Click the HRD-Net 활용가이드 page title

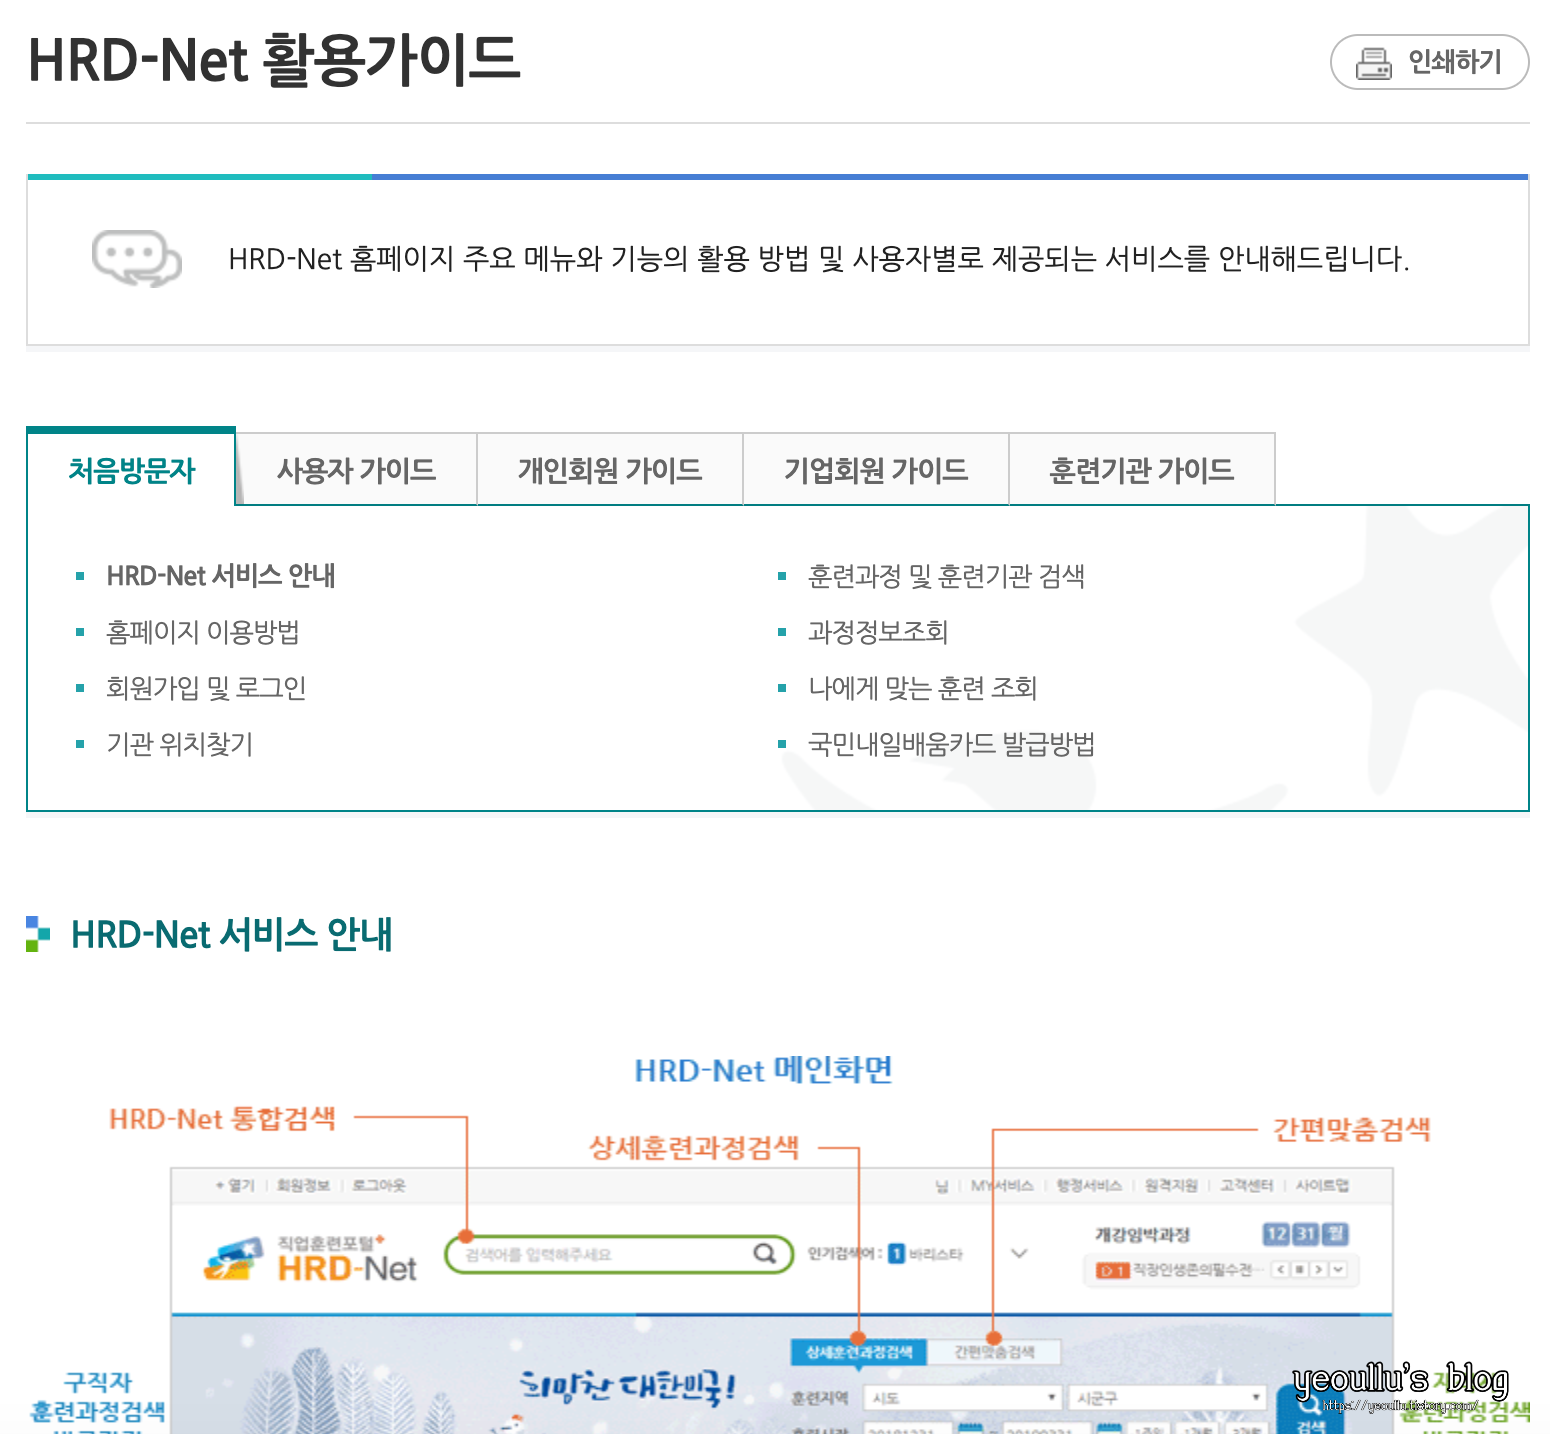[274, 60]
